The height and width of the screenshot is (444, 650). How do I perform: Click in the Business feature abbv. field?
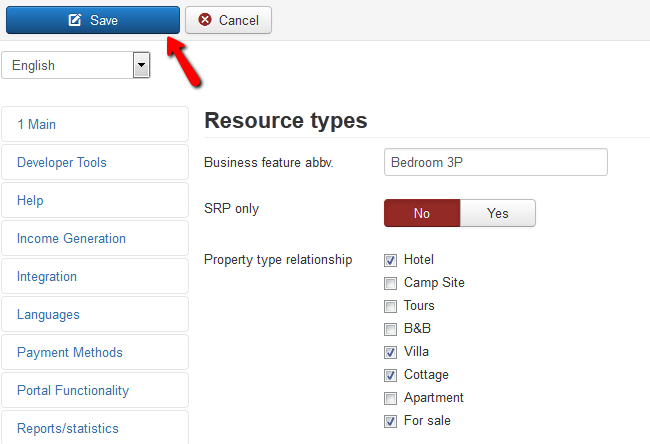[496, 162]
